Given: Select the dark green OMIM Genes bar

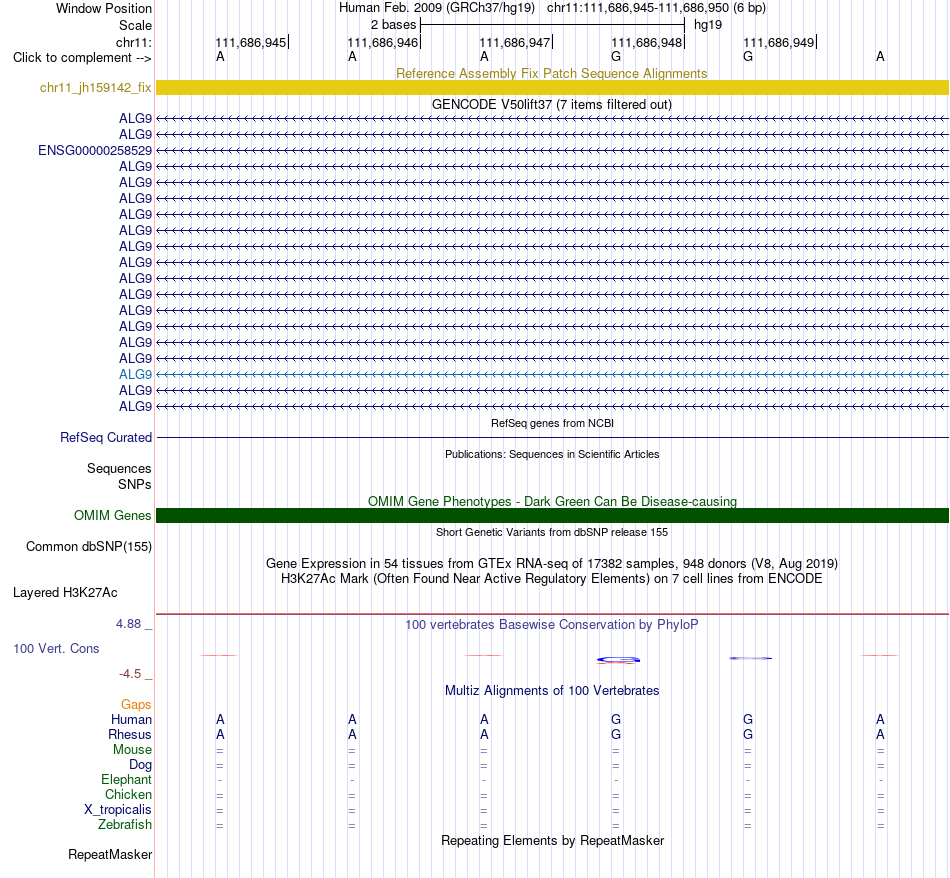Looking at the screenshot, I should (552, 516).
